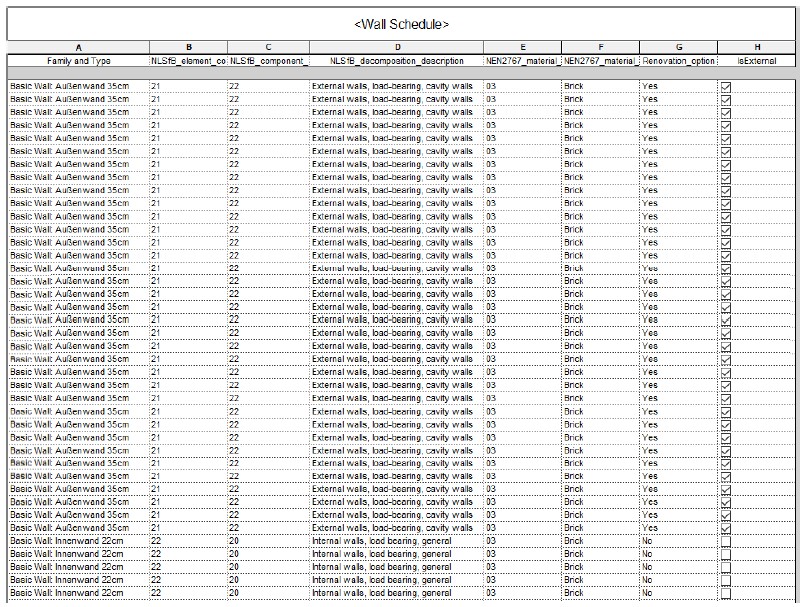Image resolution: width=801 pixels, height=607 pixels.
Task: Select material code '03' in bottom Innenwand row
Action: (x=522, y=593)
